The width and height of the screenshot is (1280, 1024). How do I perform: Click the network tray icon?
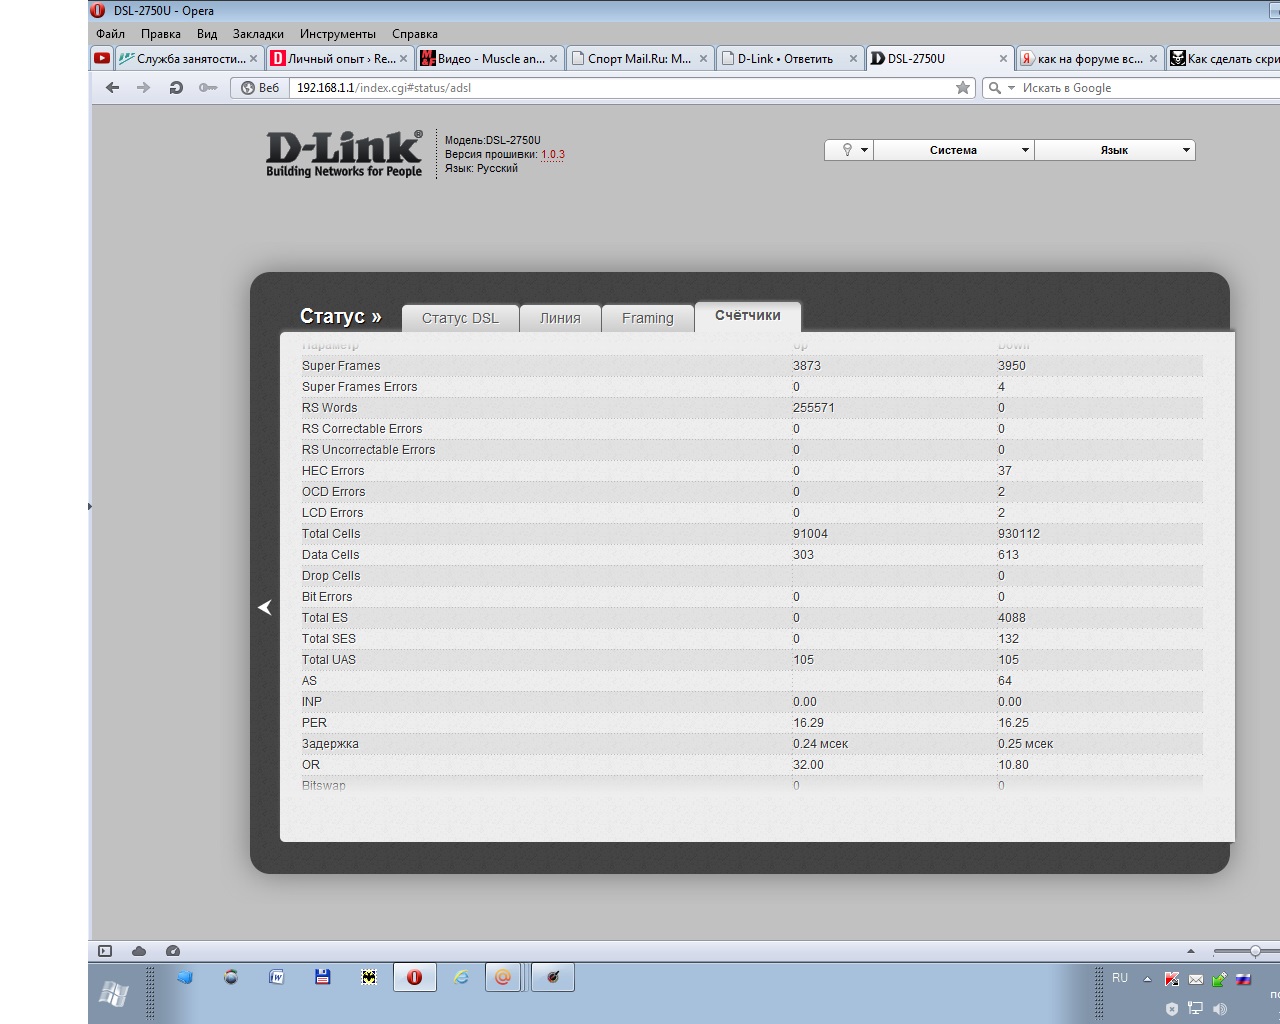coord(1195,1008)
